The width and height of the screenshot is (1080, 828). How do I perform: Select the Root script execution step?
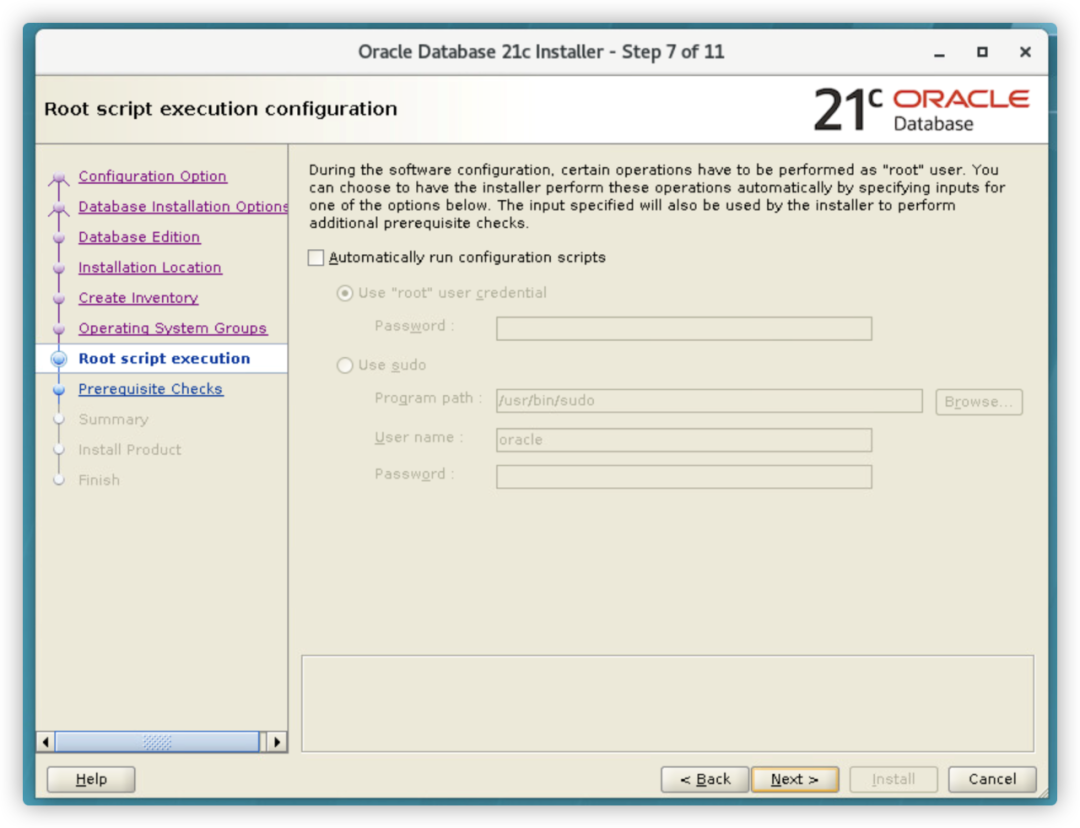164,358
